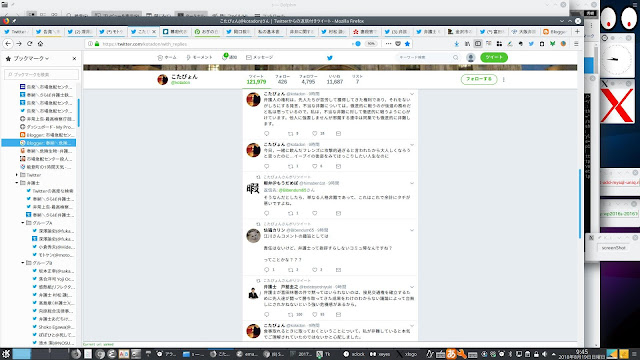Open account avatar menu in Twitter header
640x360 pixels.
471,58
